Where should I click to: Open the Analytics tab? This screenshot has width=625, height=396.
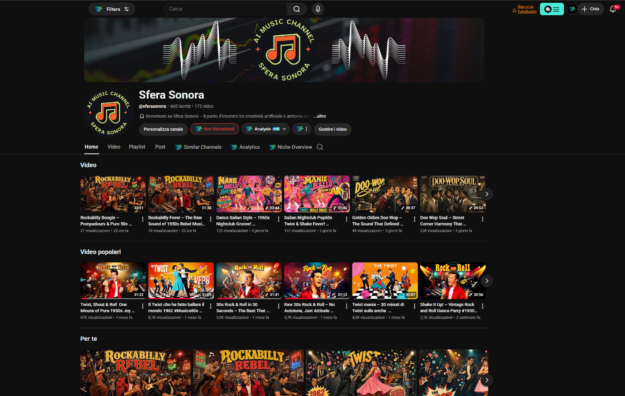click(x=246, y=147)
